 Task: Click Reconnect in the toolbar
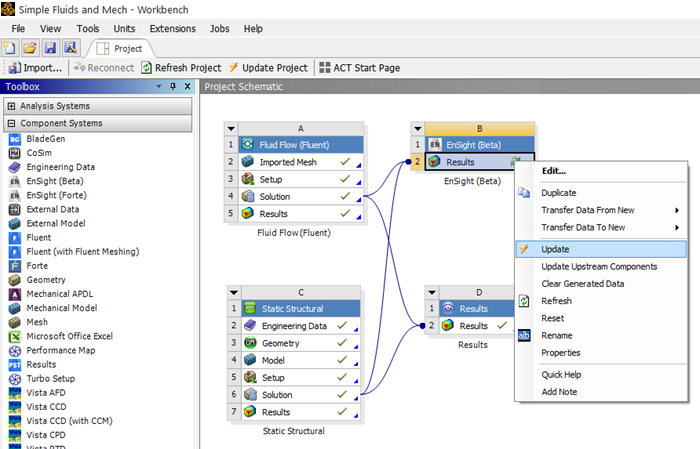click(104, 68)
